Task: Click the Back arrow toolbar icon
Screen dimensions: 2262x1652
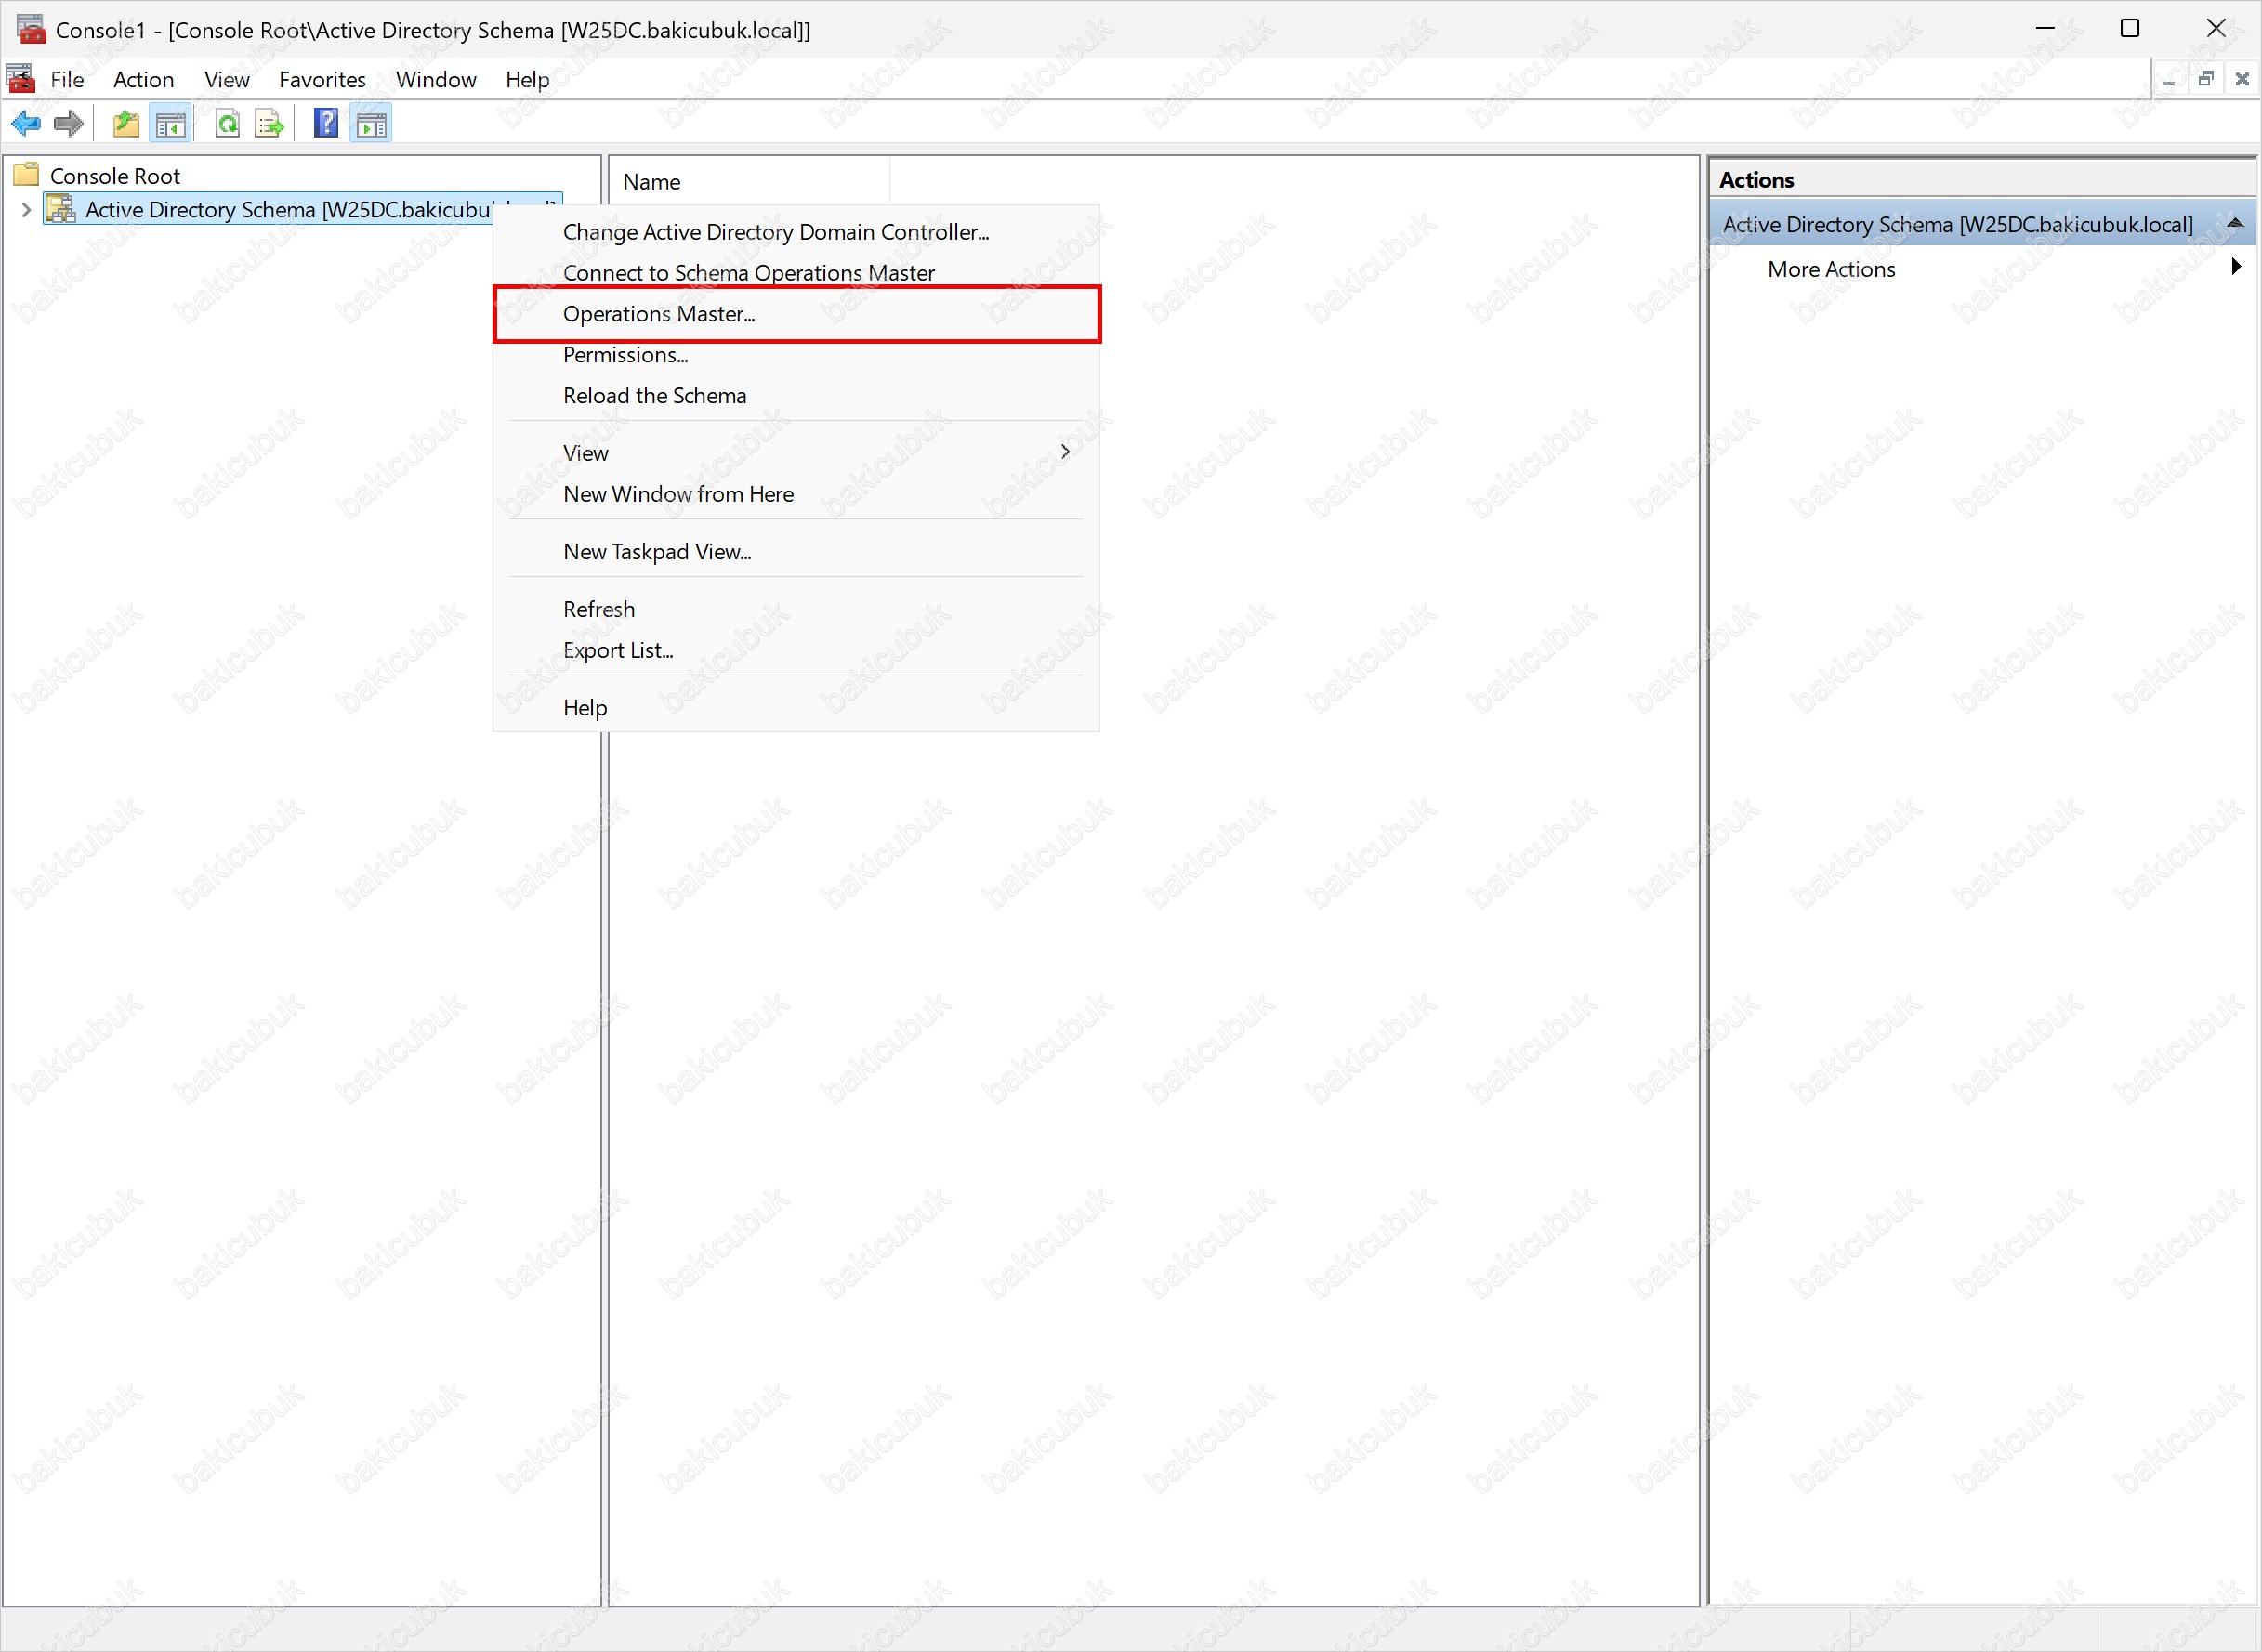Action: [x=25, y=124]
